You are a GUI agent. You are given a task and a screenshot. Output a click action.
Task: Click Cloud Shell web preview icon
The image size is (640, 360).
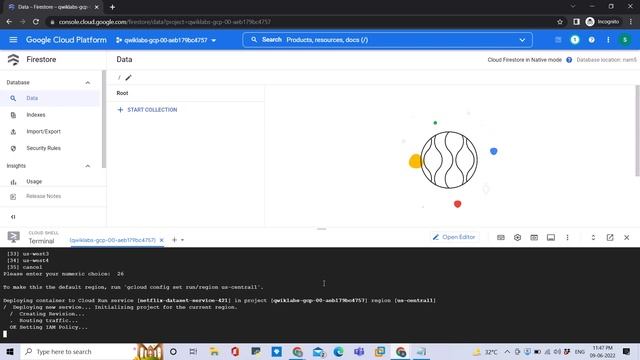point(534,237)
